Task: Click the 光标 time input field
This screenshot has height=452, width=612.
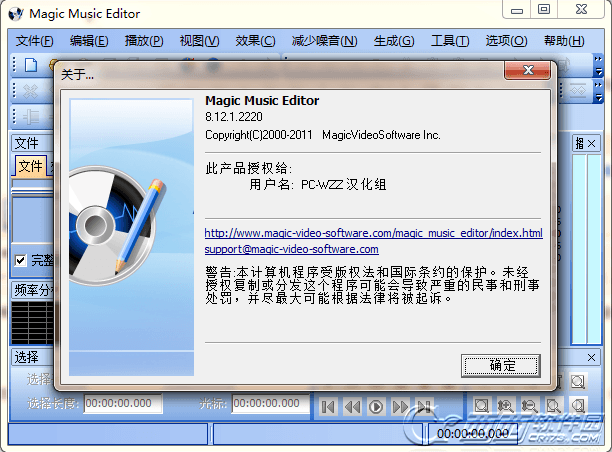Action: pos(271,403)
